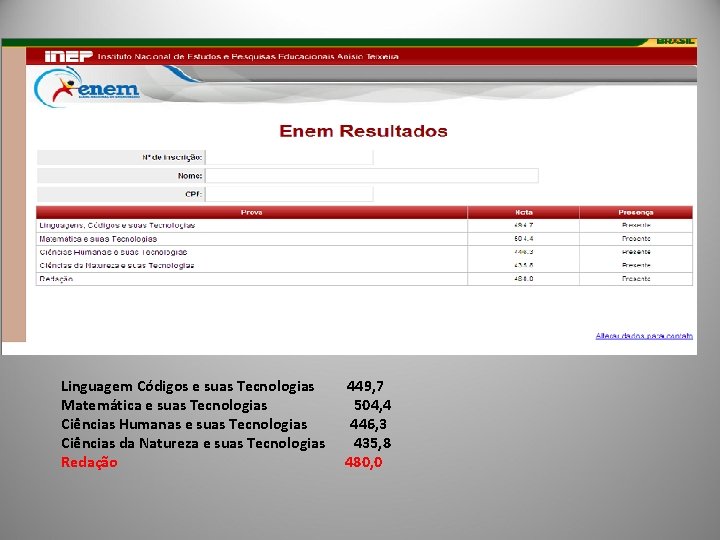
Task: Click the enem logo
Action: pos(86,87)
